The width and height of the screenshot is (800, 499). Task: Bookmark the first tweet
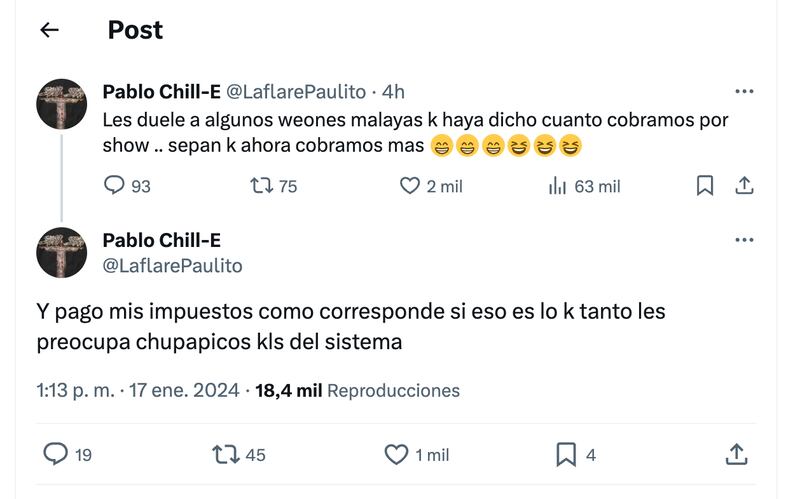705,186
